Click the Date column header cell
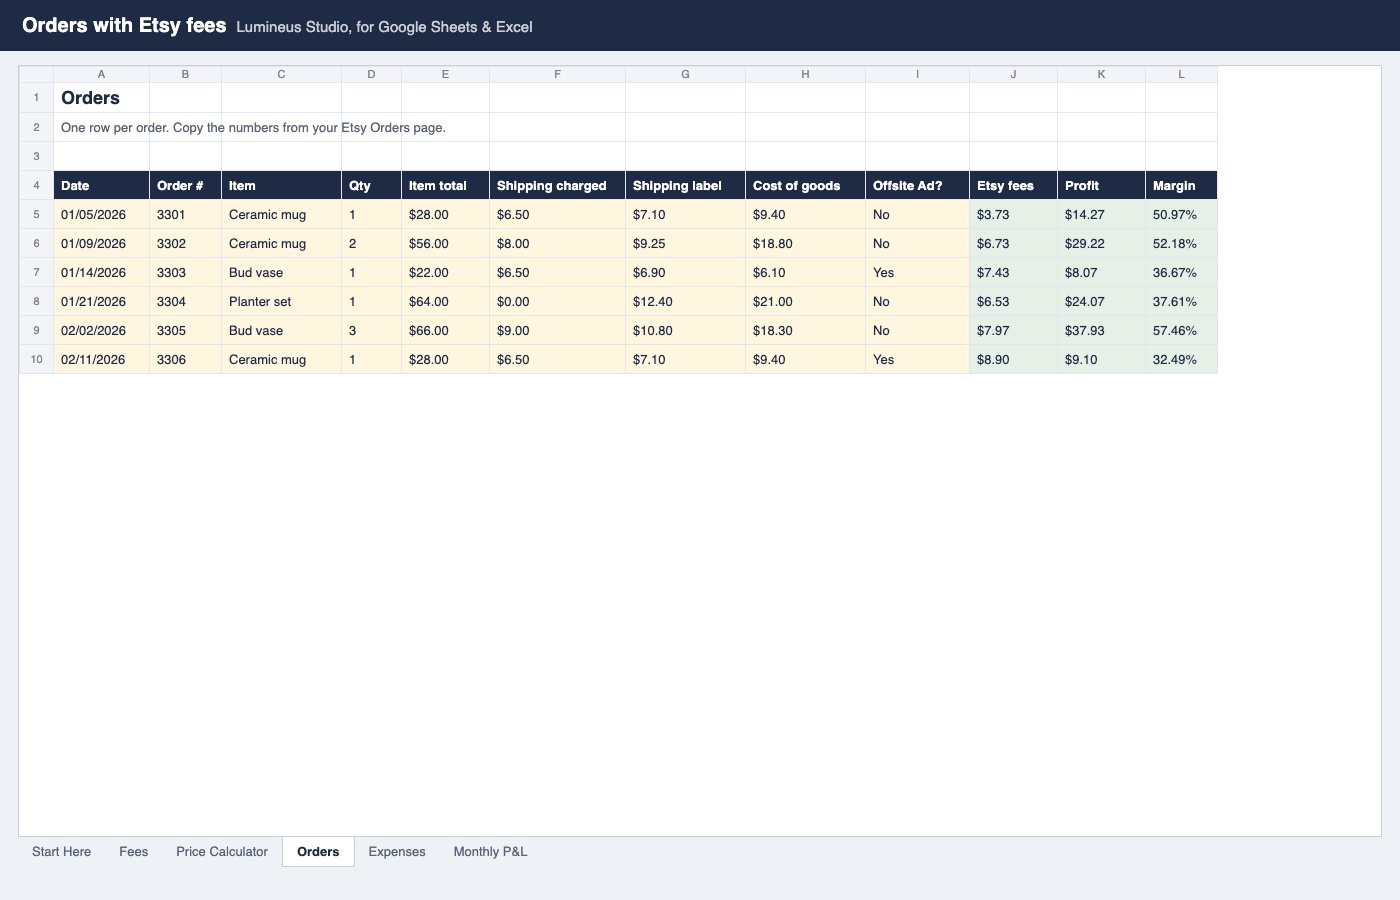The width and height of the screenshot is (1400, 900). (x=101, y=186)
